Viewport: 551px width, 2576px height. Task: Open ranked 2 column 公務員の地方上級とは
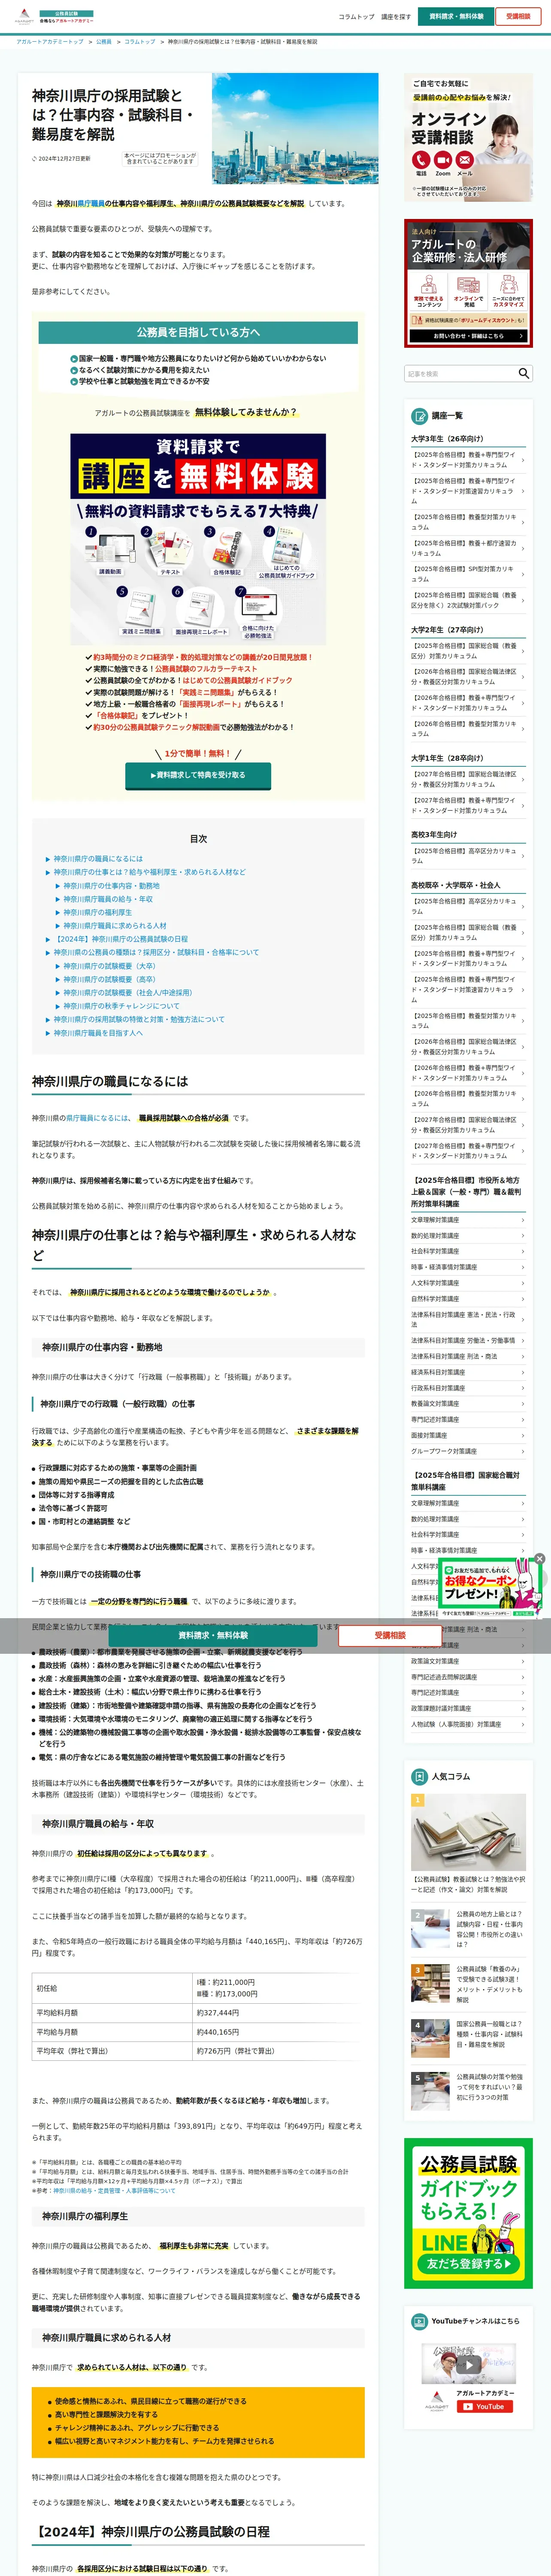pos(468,1929)
